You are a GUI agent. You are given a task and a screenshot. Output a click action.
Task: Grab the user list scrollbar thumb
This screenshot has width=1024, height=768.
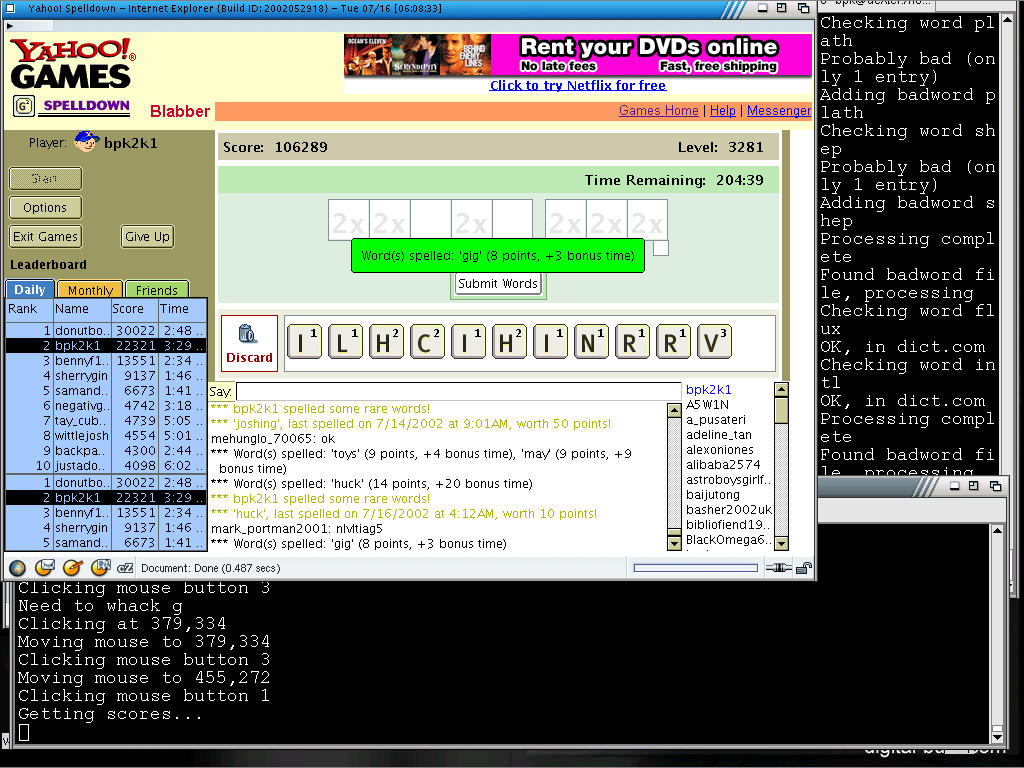point(780,411)
